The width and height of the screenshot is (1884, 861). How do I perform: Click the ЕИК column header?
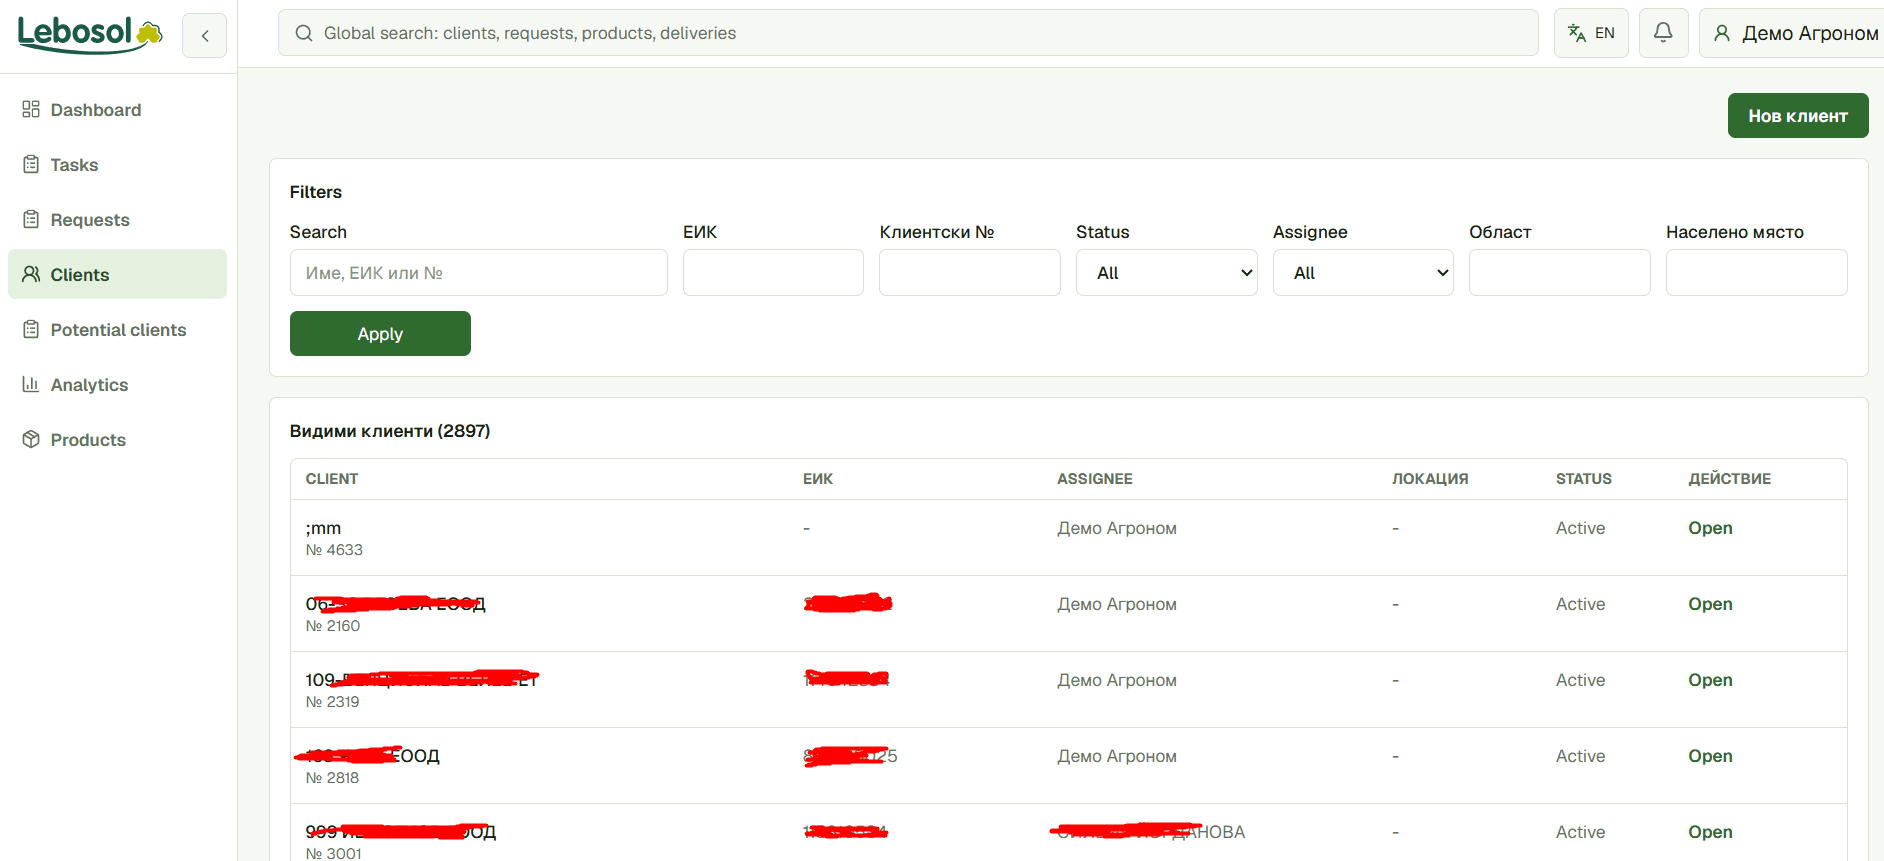[x=818, y=479]
